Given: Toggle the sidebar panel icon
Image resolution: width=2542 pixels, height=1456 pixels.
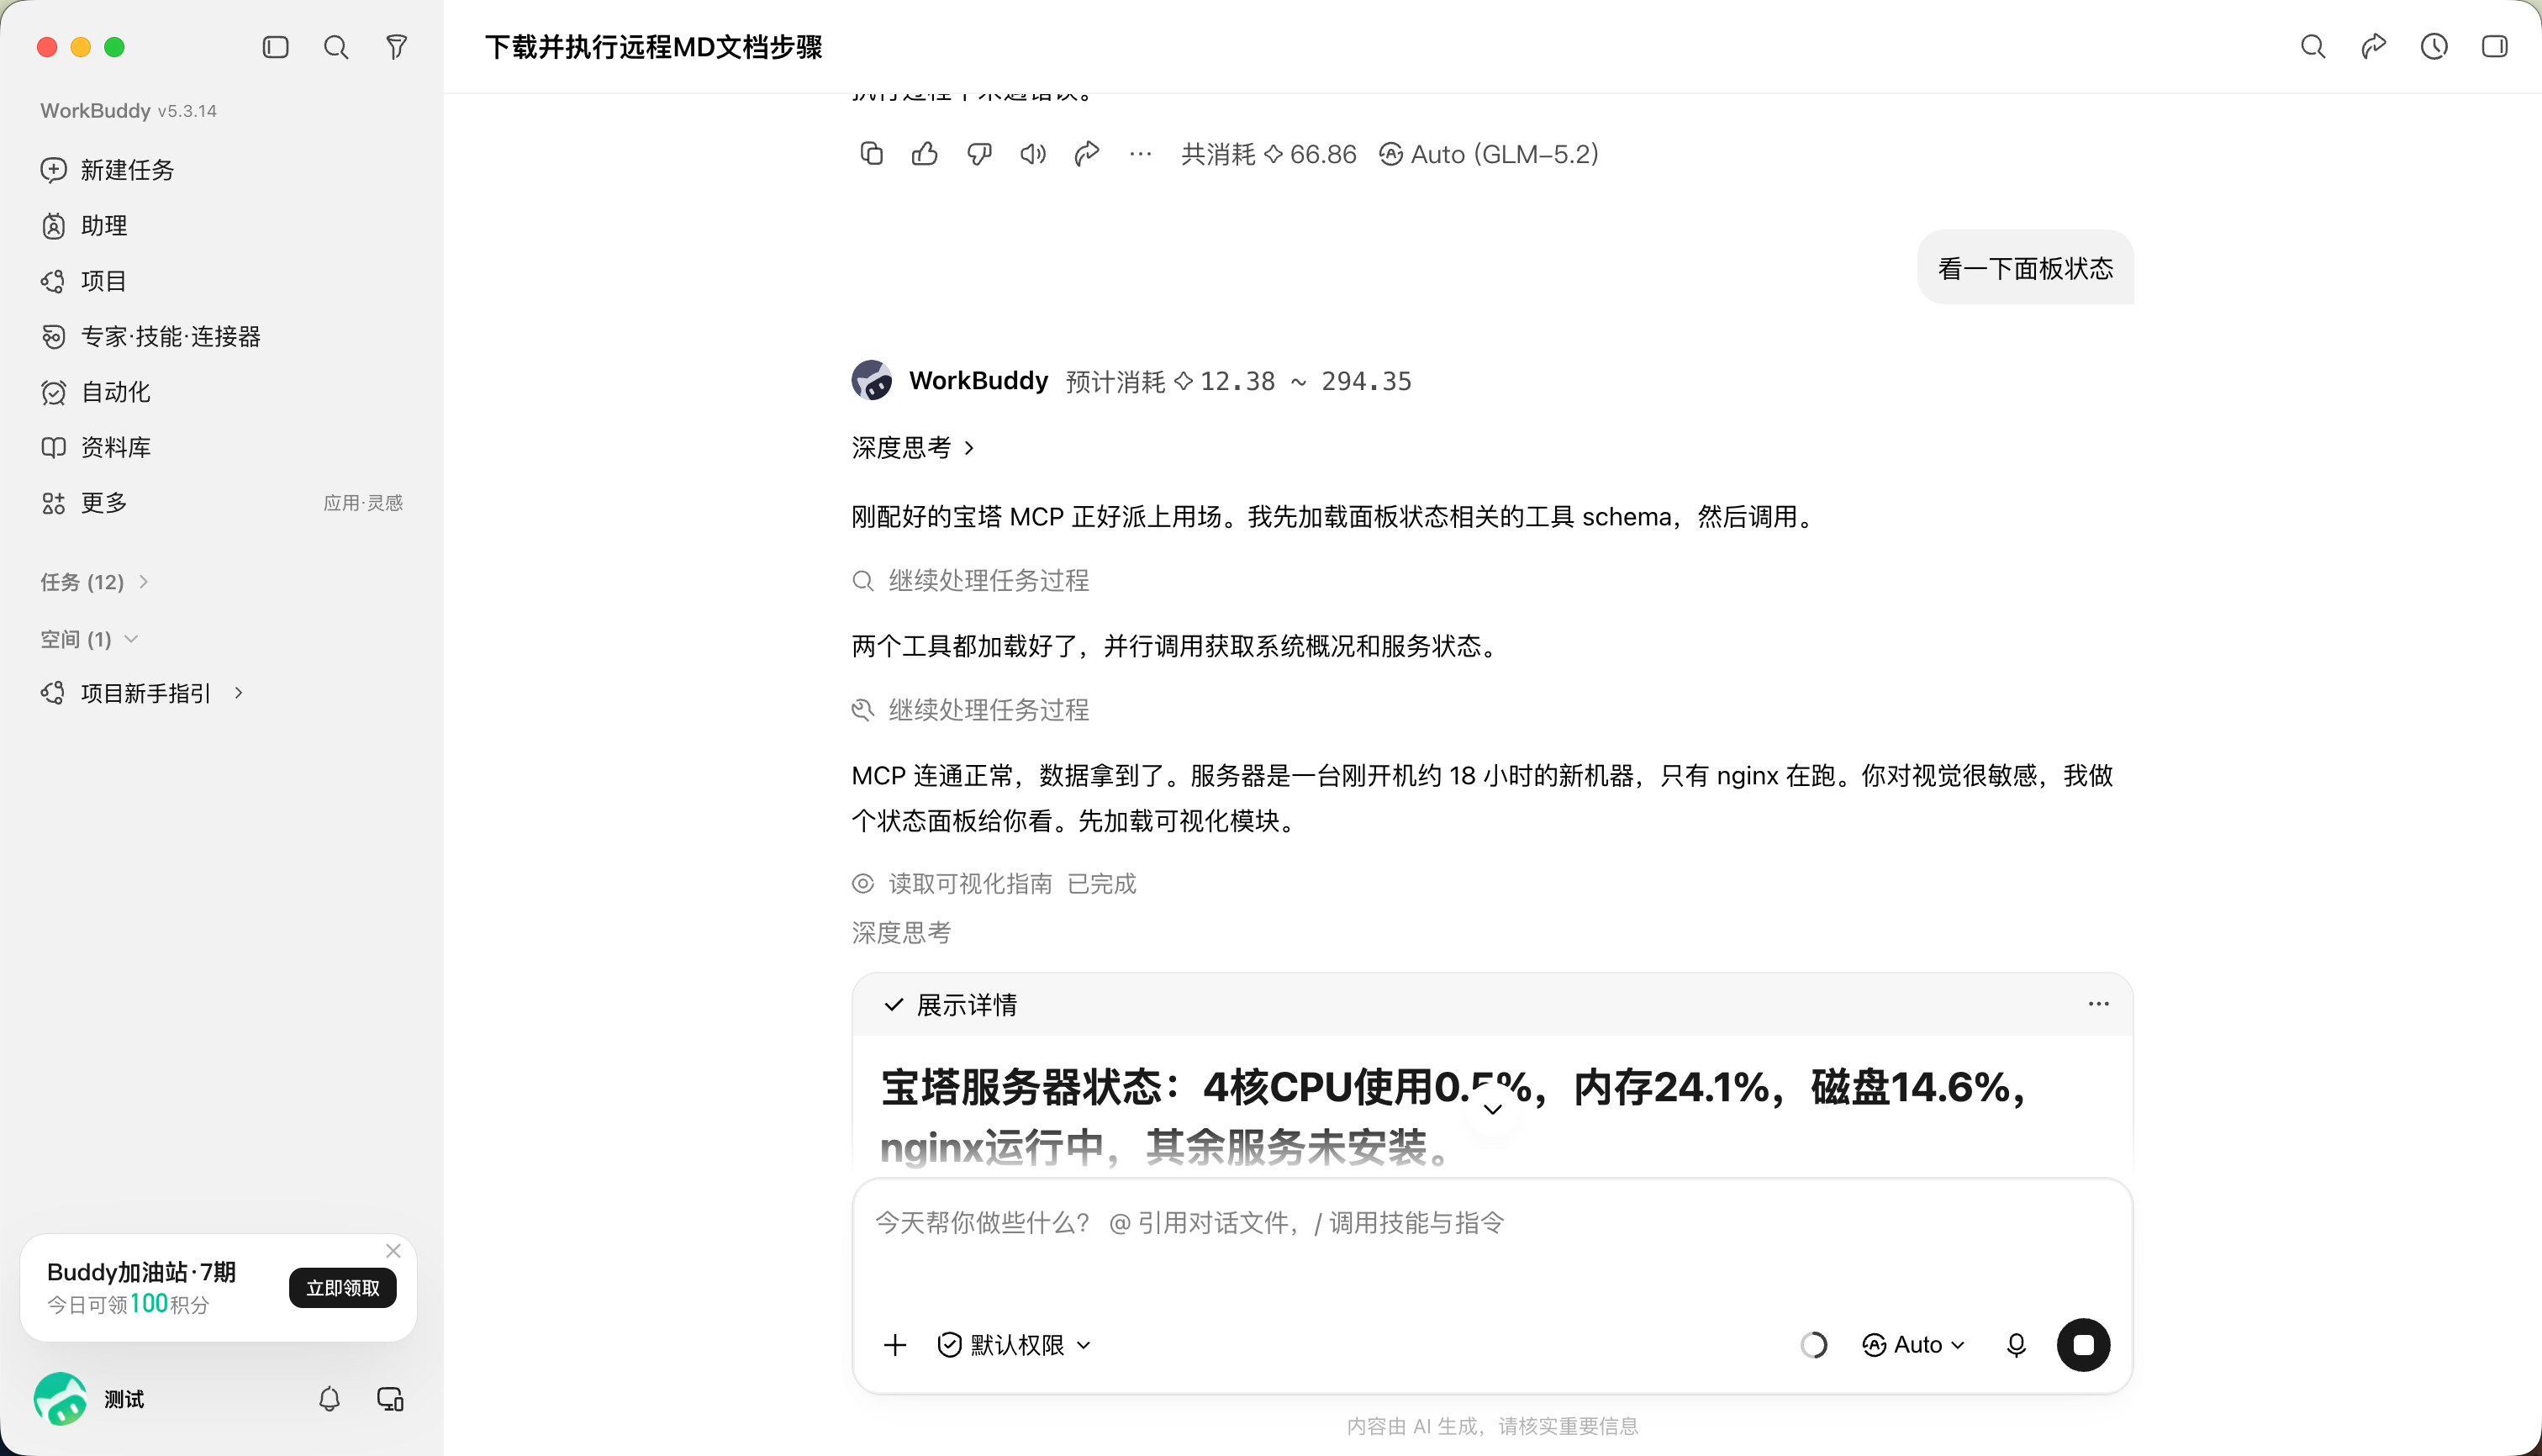Looking at the screenshot, I should pos(275,47).
